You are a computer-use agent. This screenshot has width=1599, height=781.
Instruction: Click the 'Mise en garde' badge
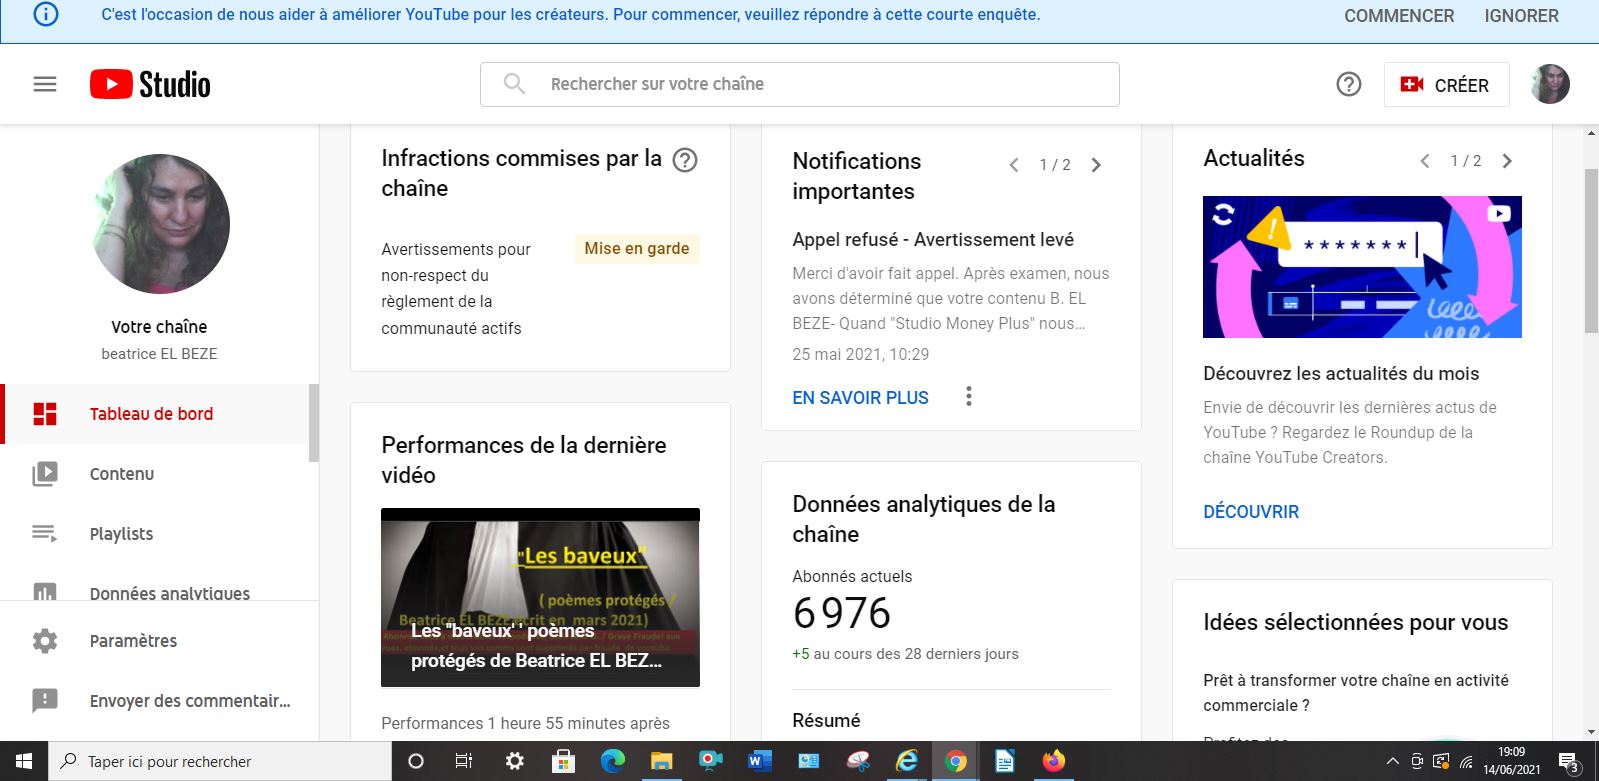click(637, 248)
